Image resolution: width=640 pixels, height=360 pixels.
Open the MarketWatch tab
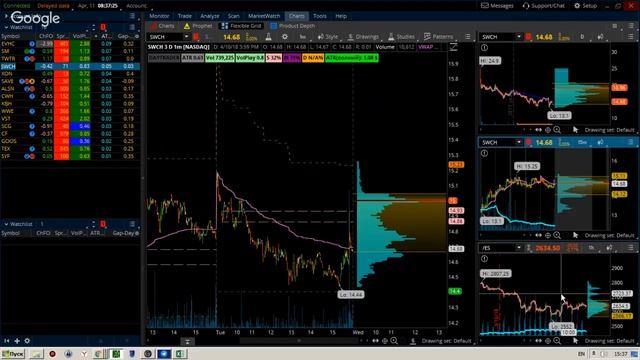pos(264,16)
